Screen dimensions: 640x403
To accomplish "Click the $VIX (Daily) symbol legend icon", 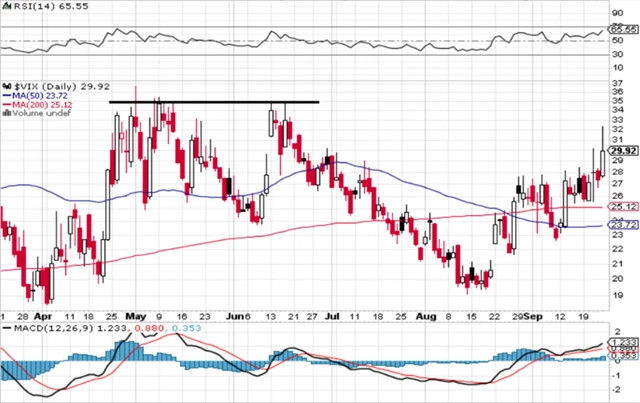I will [x=5, y=87].
